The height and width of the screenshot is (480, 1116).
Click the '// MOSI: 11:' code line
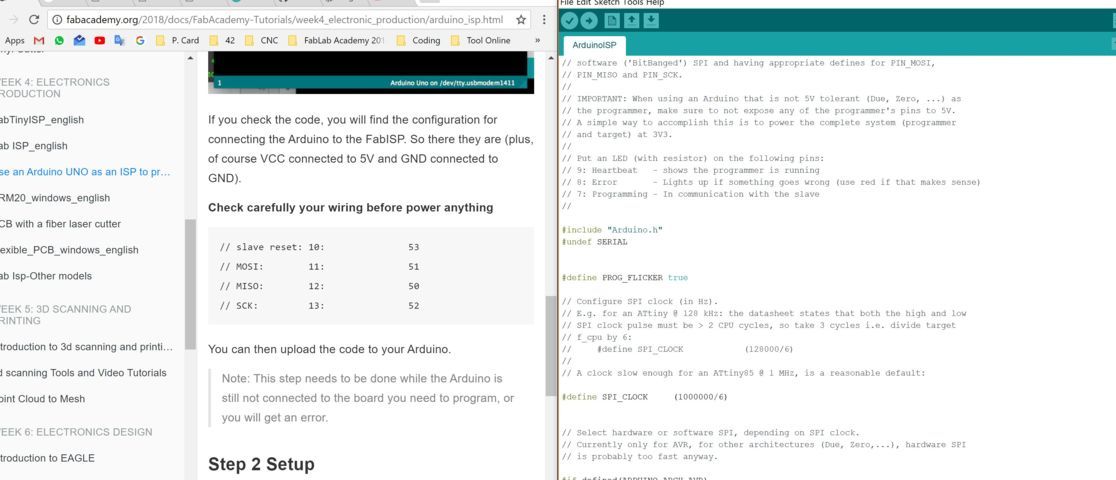(320, 266)
